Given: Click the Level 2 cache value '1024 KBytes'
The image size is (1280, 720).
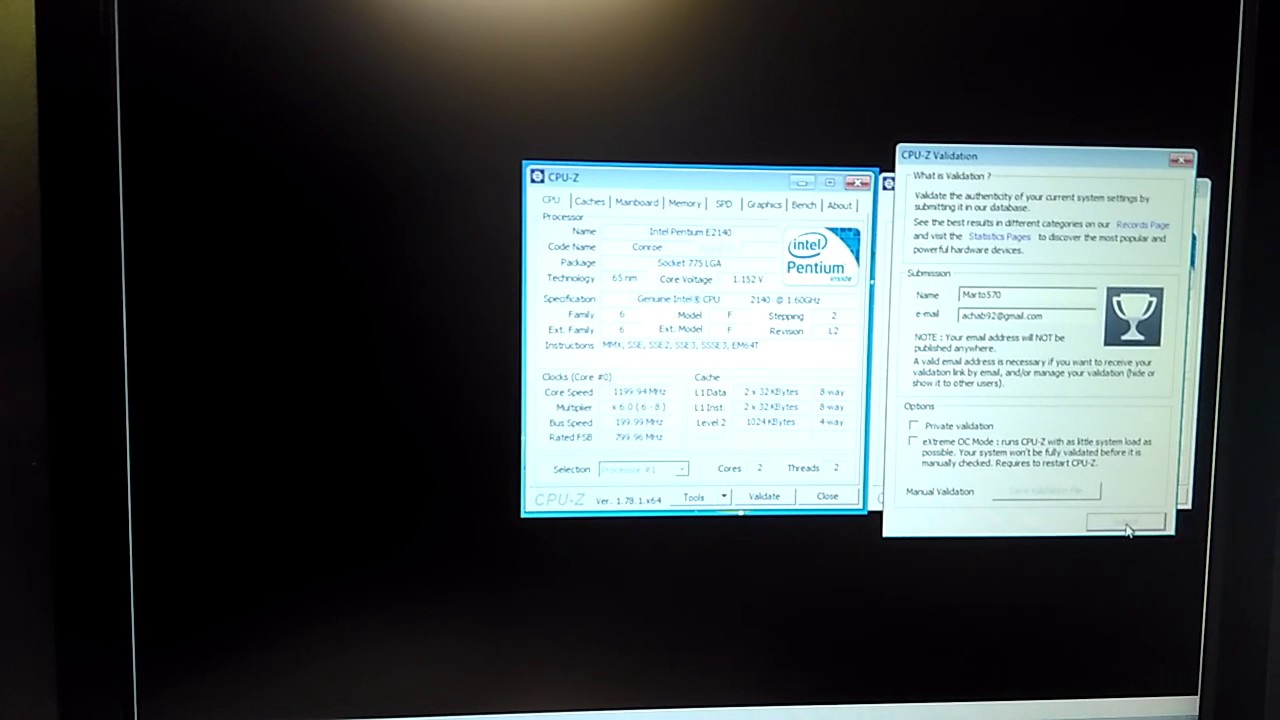Looking at the screenshot, I should pyautogui.click(x=771, y=422).
